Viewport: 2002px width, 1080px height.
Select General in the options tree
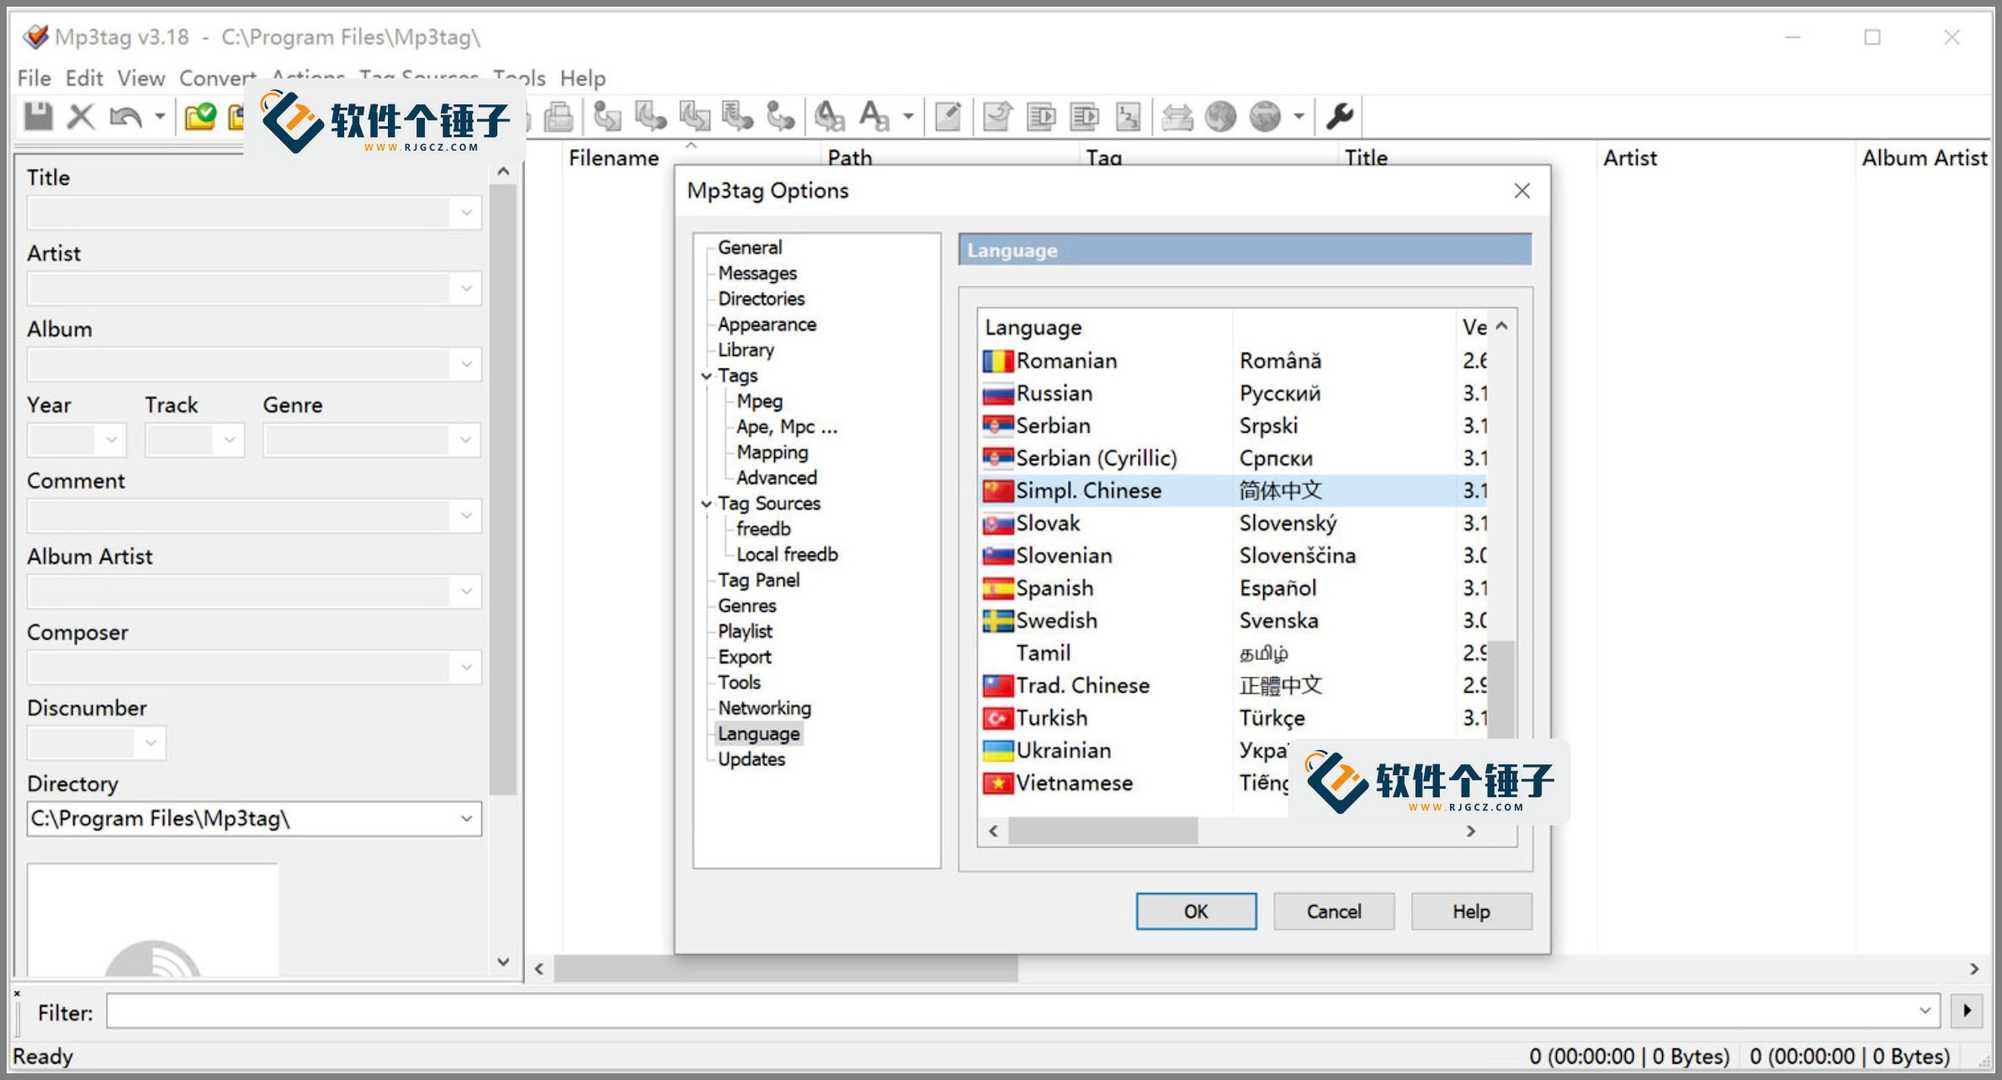(x=750, y=247)
